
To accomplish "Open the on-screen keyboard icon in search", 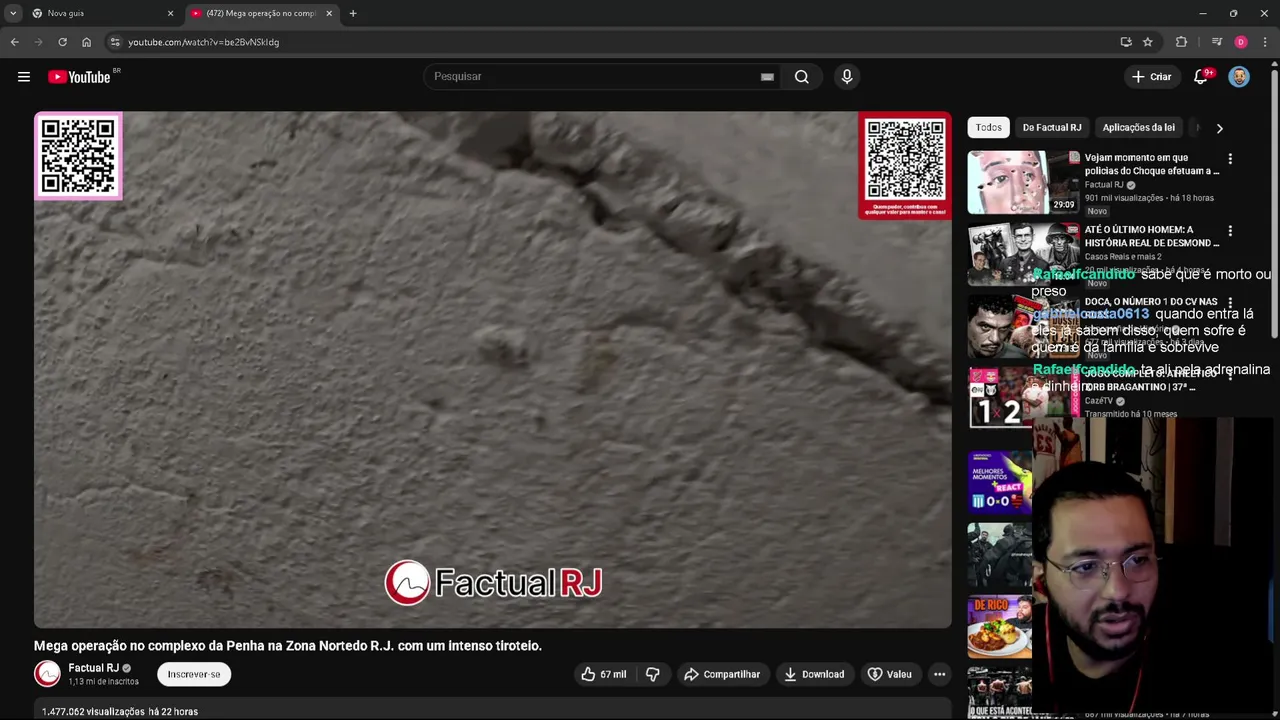I will pyautogui.click(x=767, y=77).
